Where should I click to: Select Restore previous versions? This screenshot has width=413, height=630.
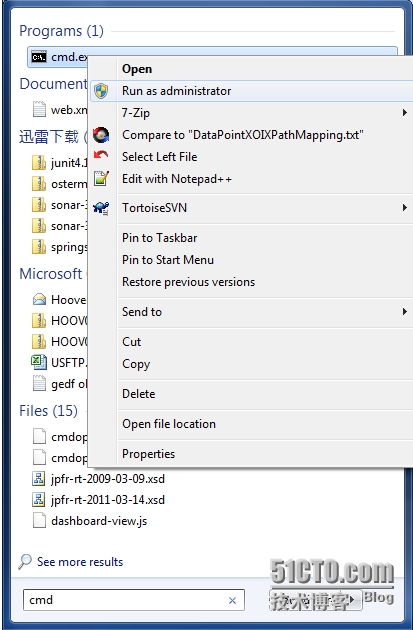(188, 282)
